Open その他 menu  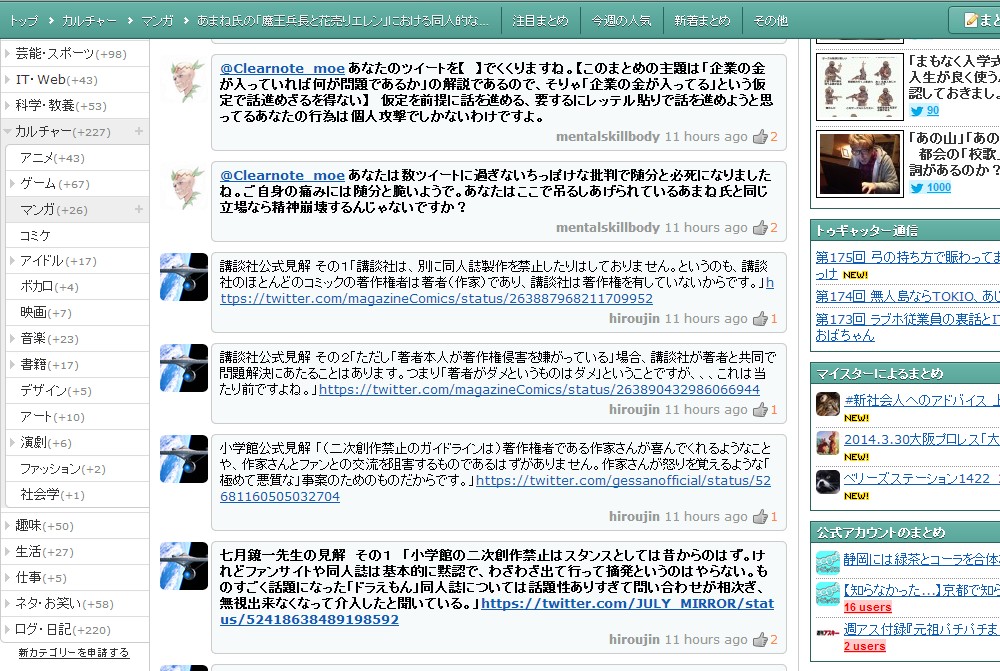pos(770,20)
